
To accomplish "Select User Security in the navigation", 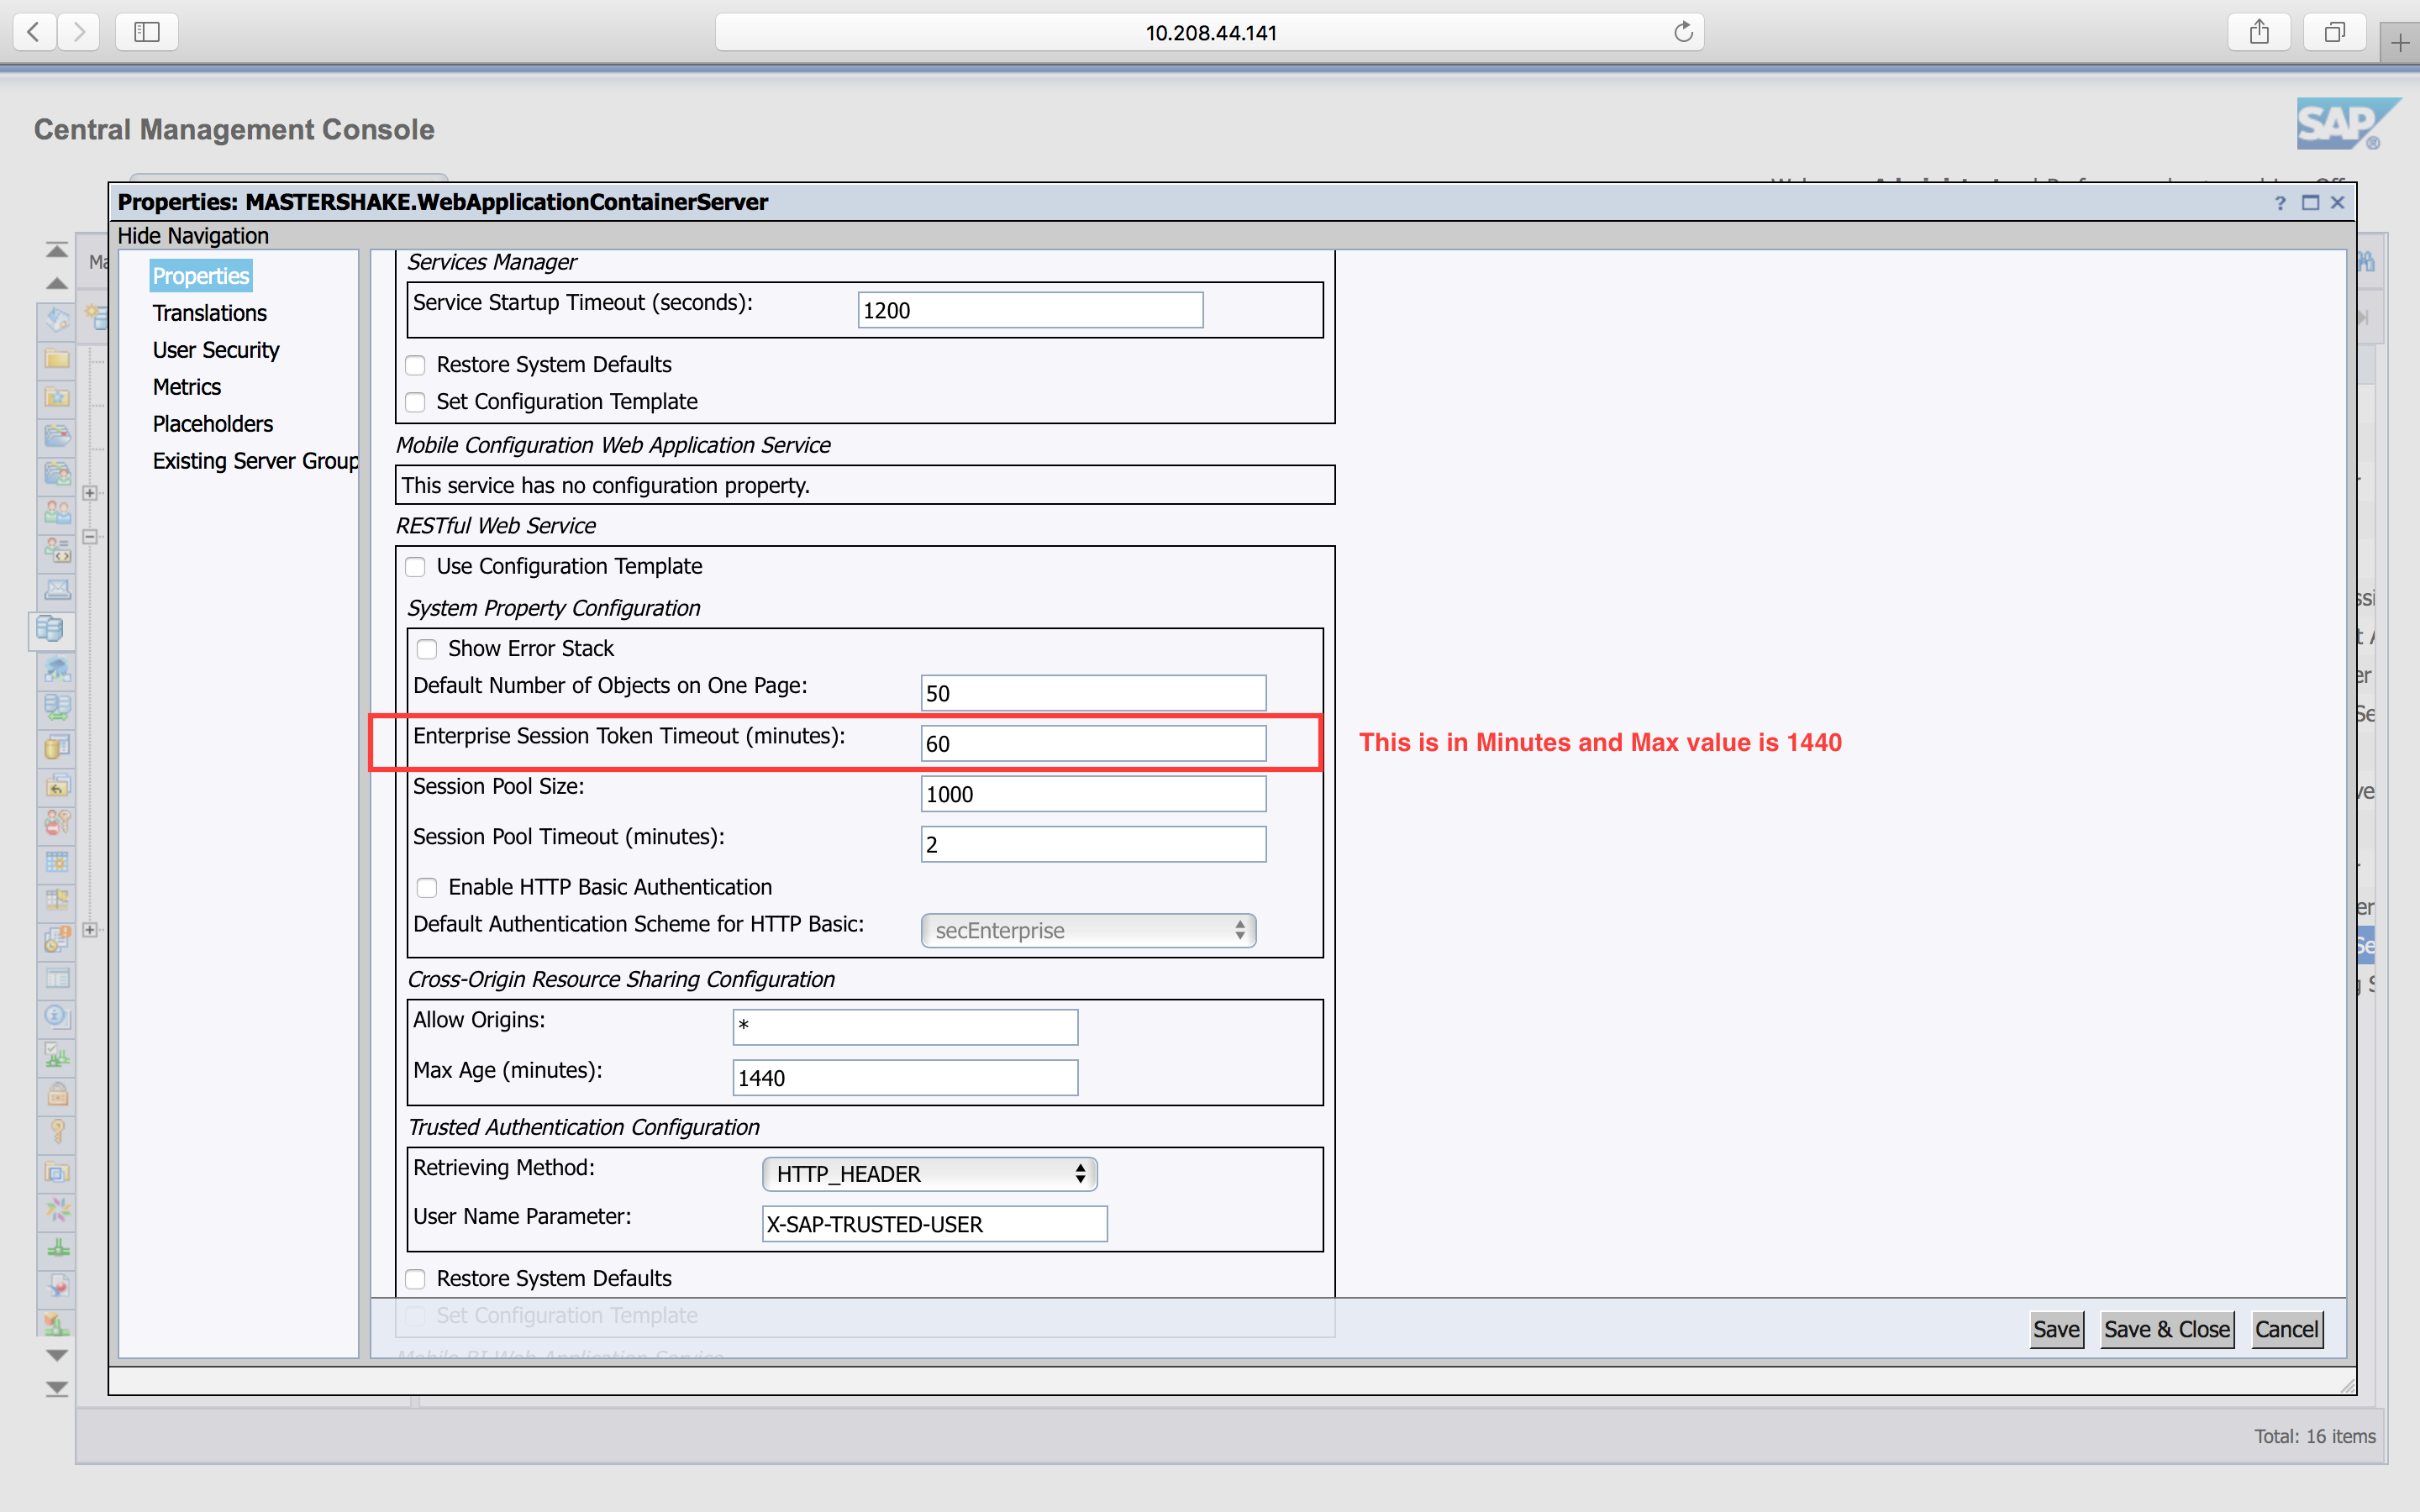I will pos(215,350).
